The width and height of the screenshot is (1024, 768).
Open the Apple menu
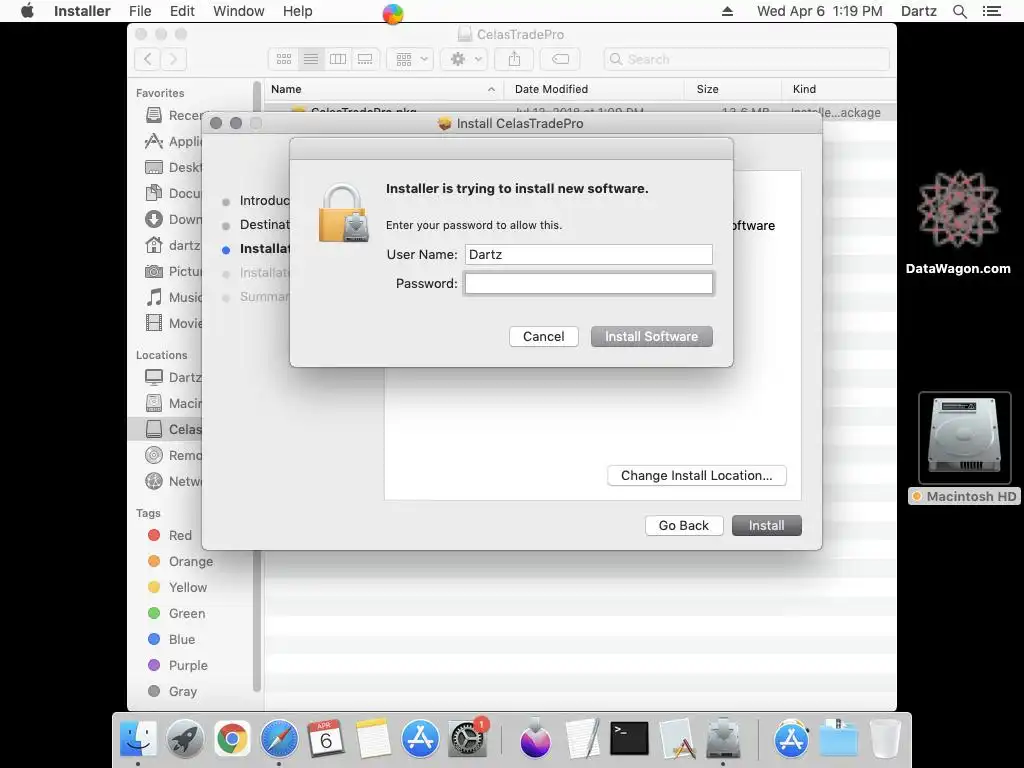click(x=27, y=11)
